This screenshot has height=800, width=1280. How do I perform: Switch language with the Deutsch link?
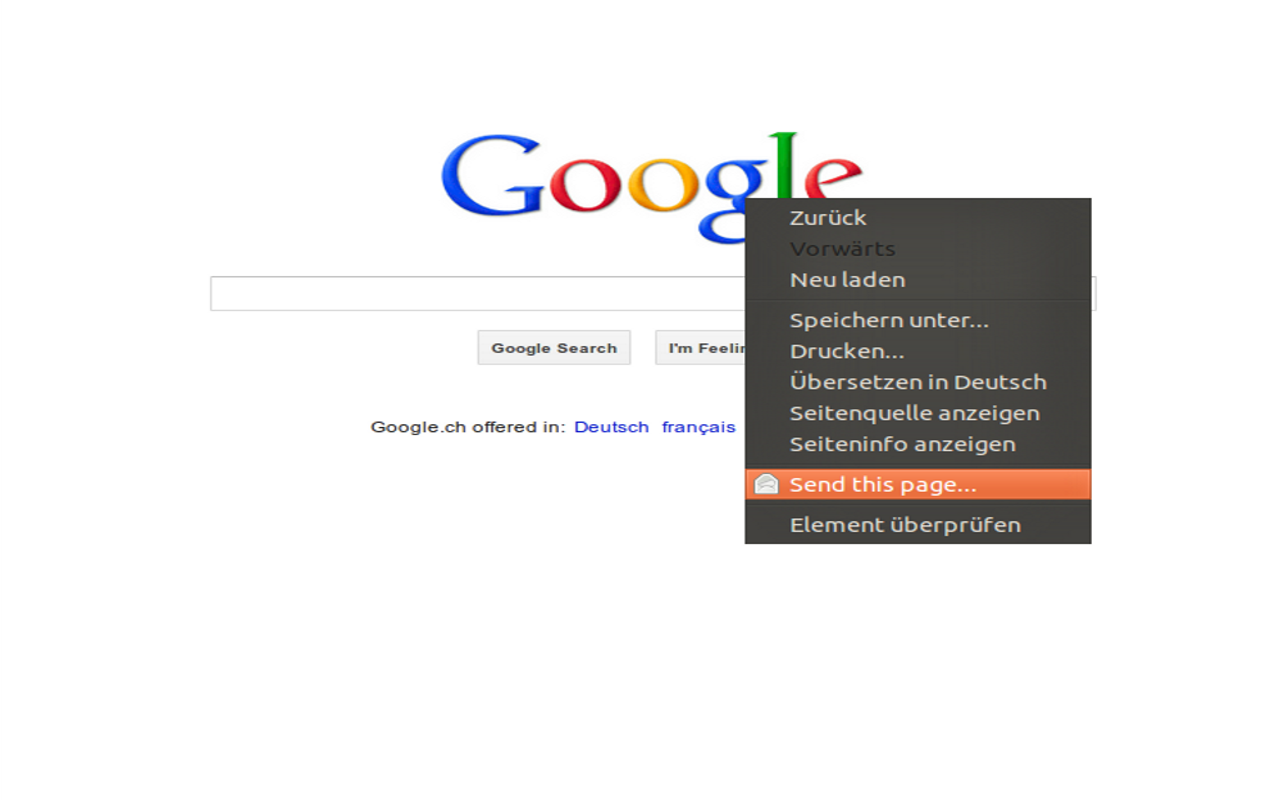[611, 427]
